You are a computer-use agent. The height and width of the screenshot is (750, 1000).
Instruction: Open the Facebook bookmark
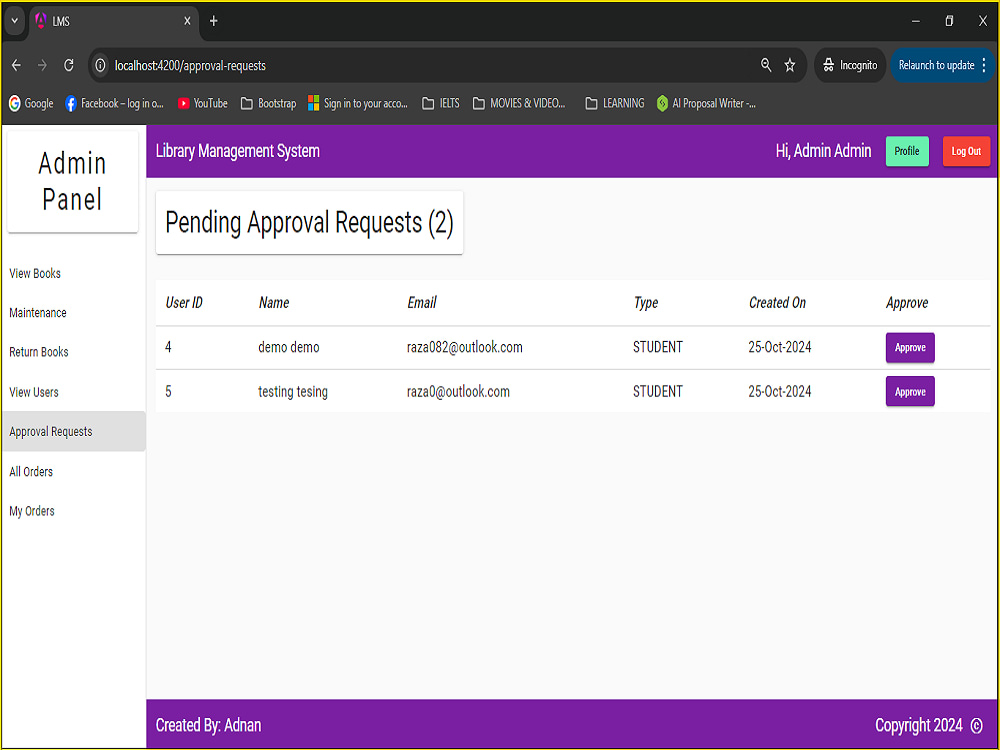point(114,103)
